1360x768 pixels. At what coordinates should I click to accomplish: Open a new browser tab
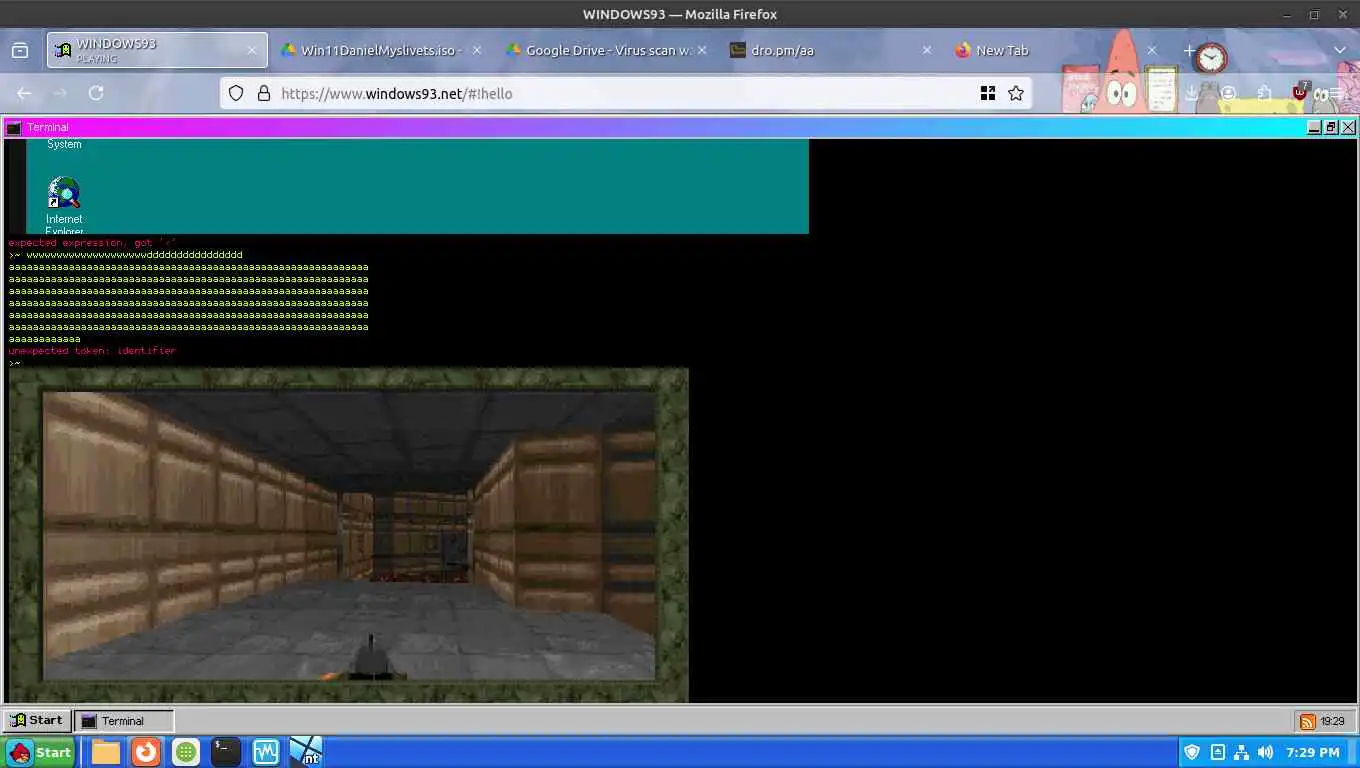click(x=1189, y=50)
